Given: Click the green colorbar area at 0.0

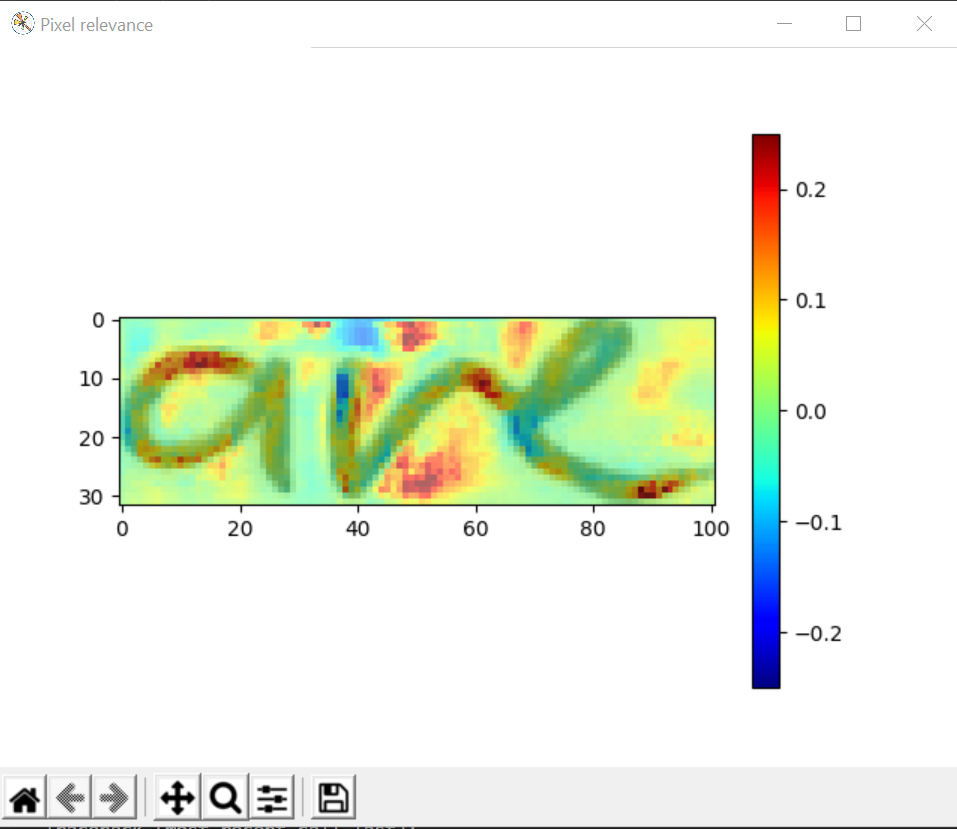Looking at the screenshot, I should point(765,411).
